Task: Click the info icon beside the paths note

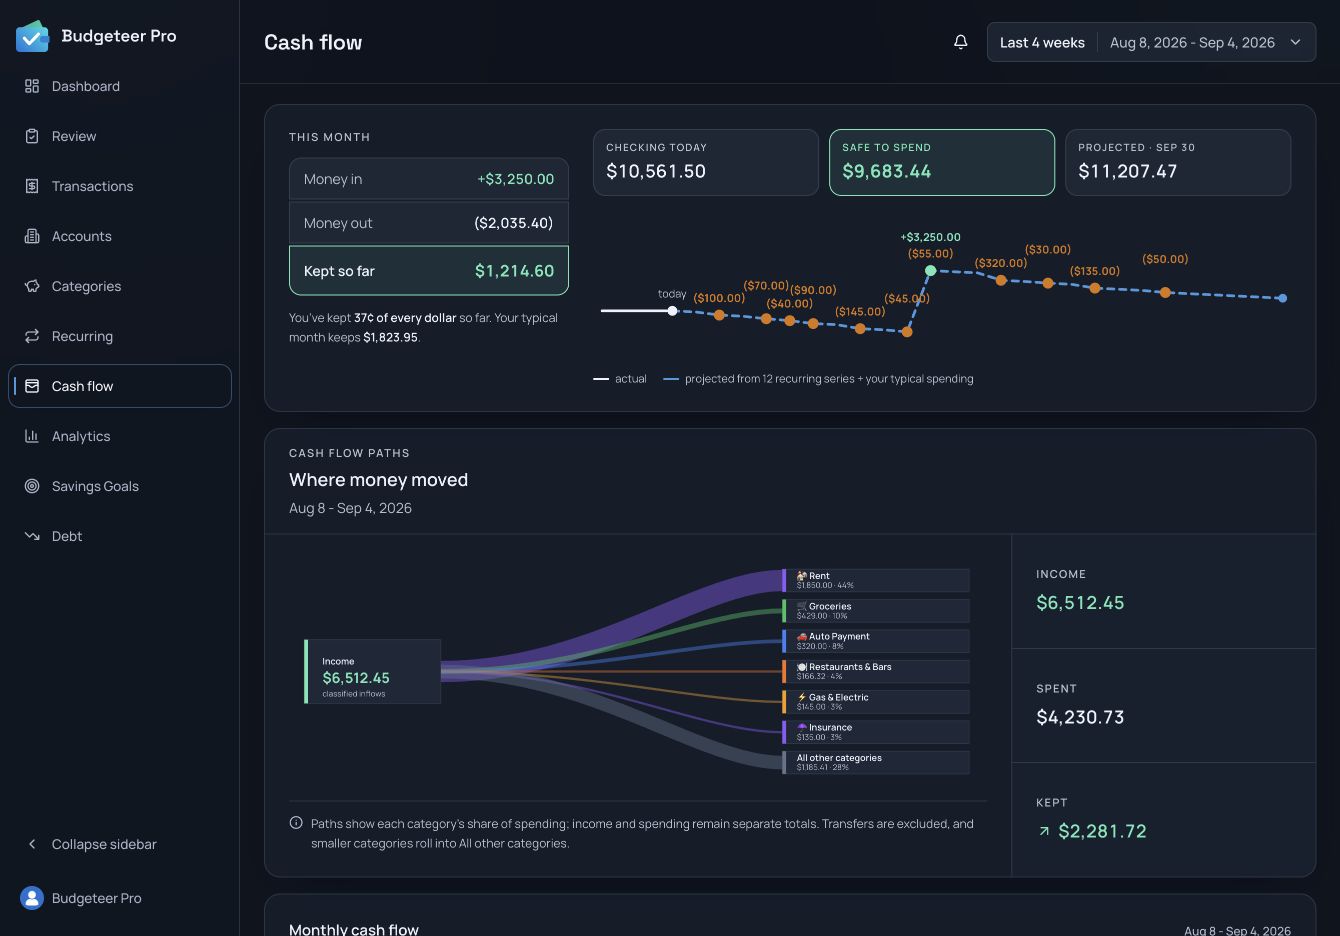Action: point(296,823)
